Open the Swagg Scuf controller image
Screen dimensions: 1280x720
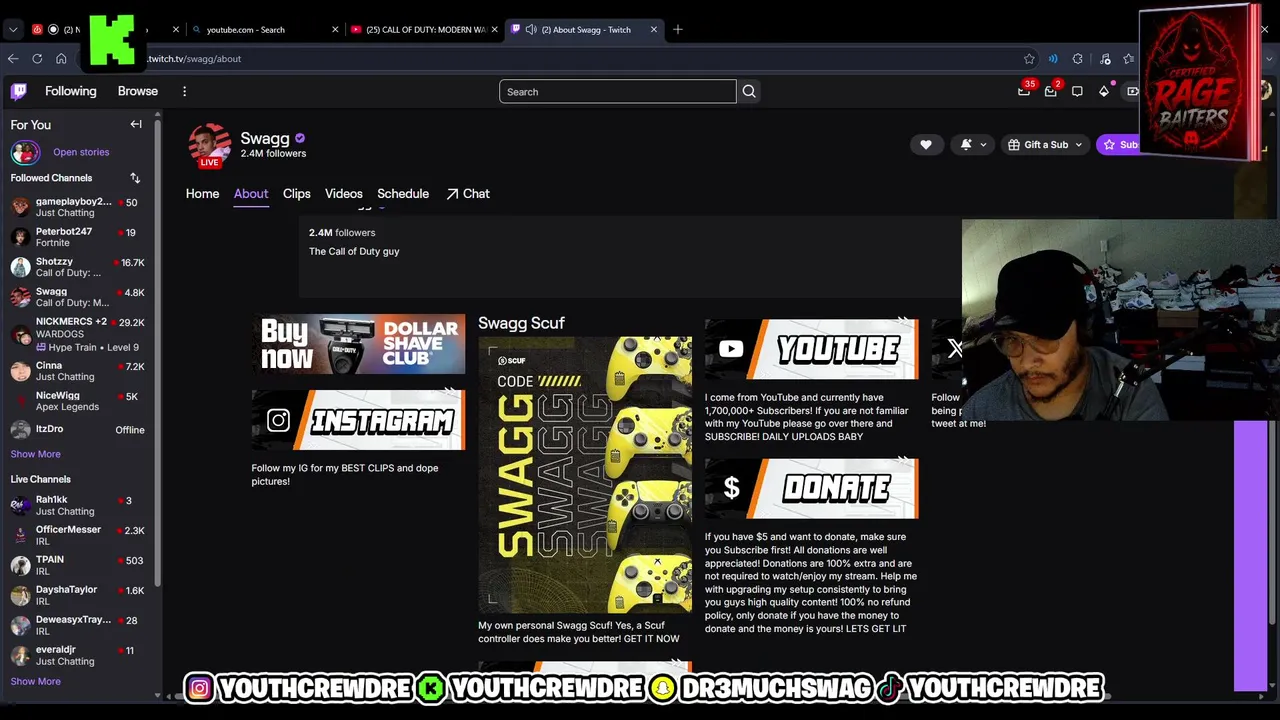tap(585, 475)
